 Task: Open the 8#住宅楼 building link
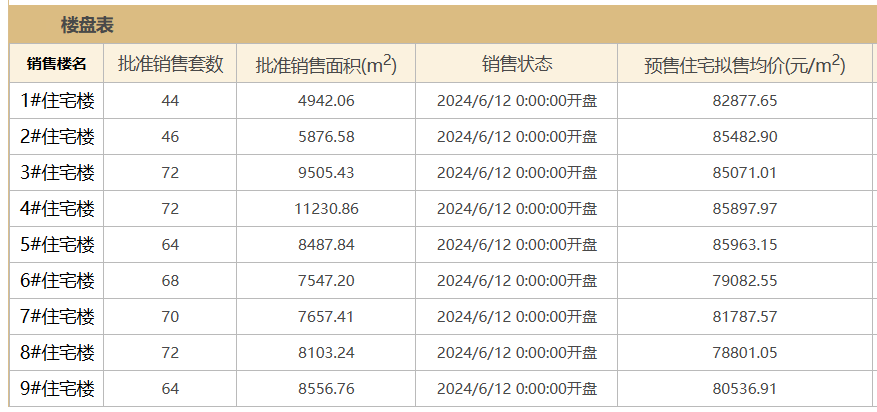pyautogui.click(x=58, y=353)
